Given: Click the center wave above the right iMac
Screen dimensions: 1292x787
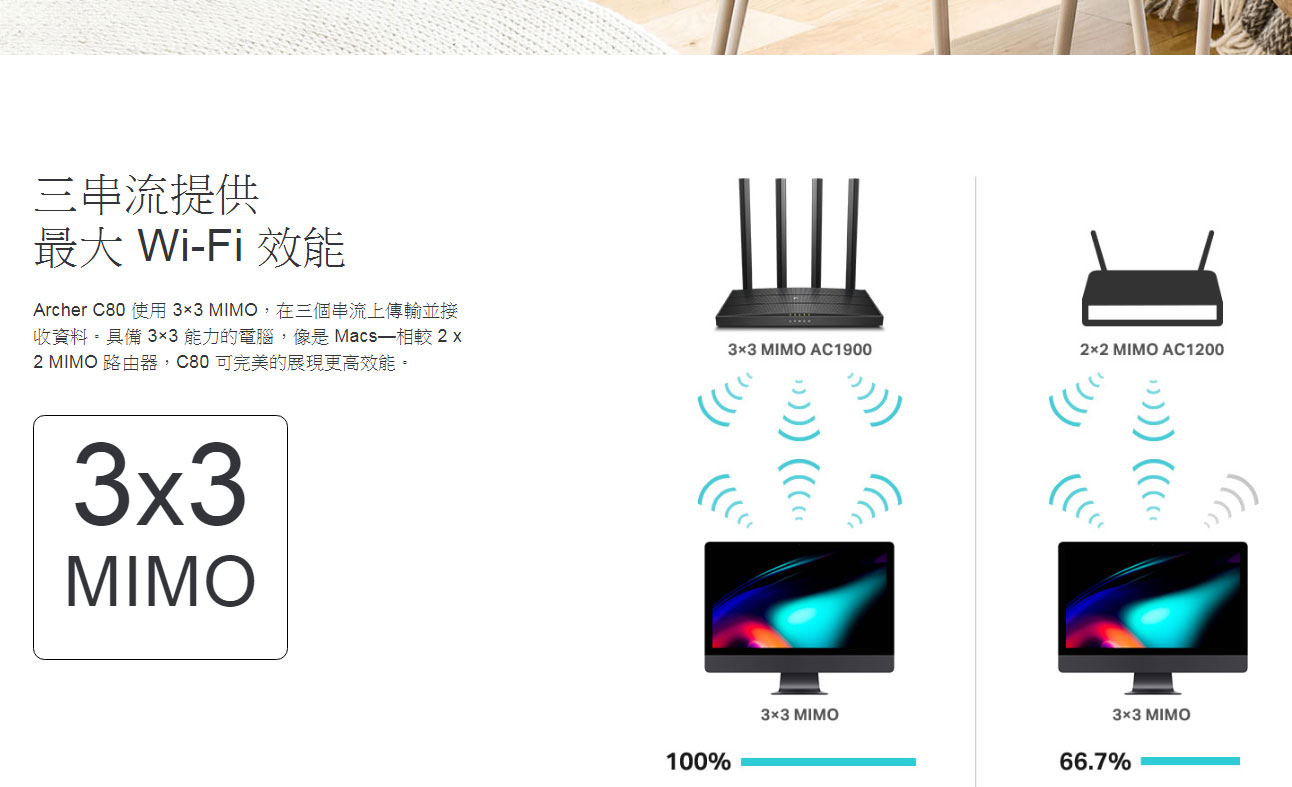Looking at the screenshot, I should (1152, 490).
